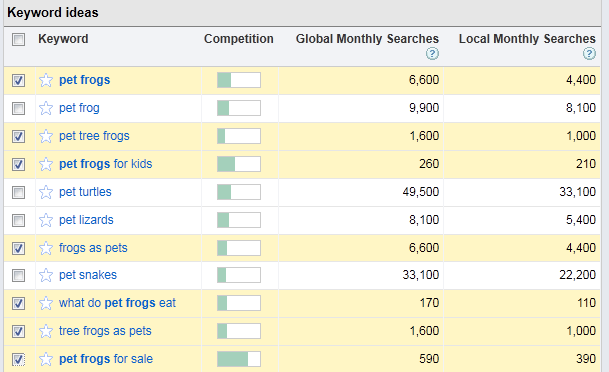Open the 'pet turtles' keyword link
Screen dimensions: 609x372
(85, 192)
